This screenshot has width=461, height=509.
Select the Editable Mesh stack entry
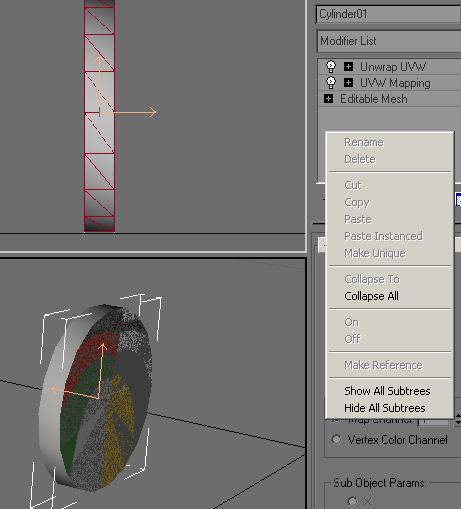click(374, 99)
